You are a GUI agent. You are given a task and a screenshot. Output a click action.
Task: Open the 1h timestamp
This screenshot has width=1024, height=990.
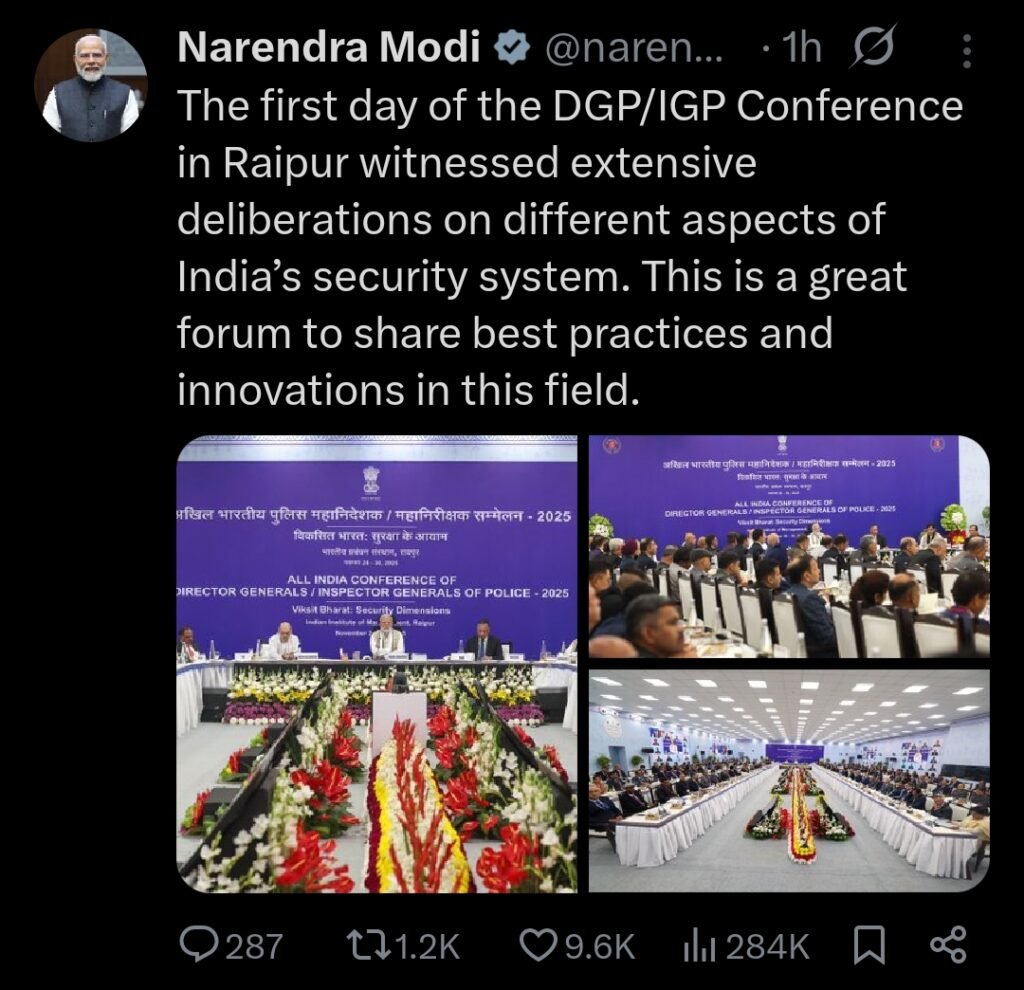pyautogui.click(x=801, y=48)
